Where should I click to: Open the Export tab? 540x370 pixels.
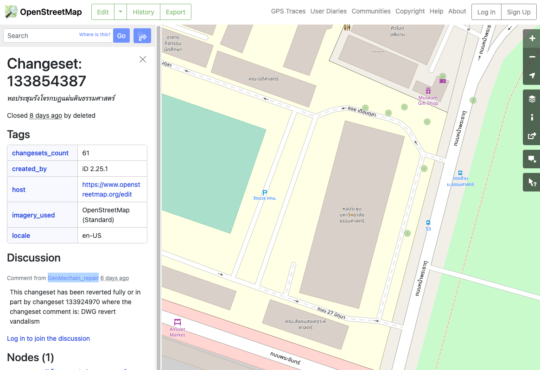pos(176,12)
